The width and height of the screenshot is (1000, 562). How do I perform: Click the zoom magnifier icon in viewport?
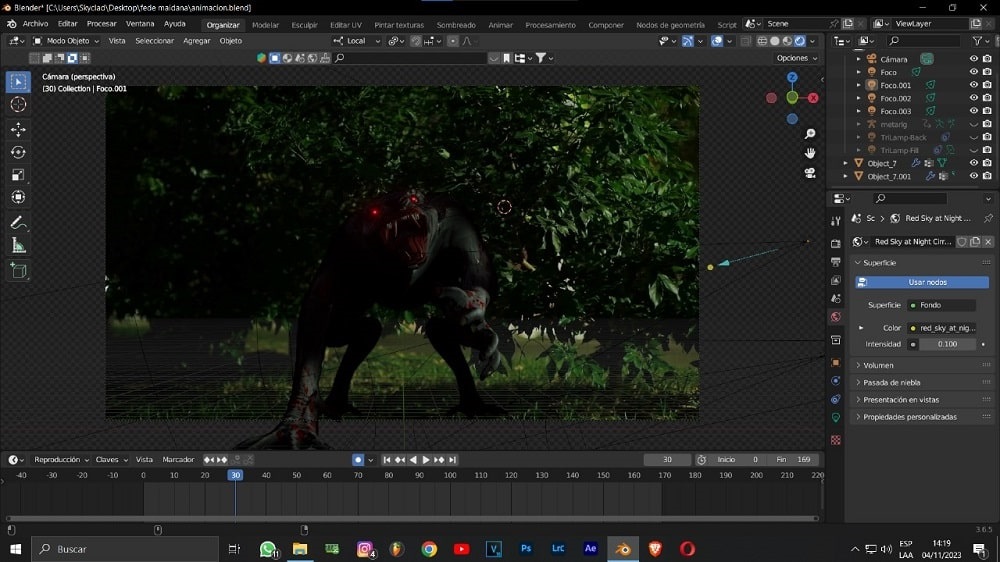(x=810, y=134)
